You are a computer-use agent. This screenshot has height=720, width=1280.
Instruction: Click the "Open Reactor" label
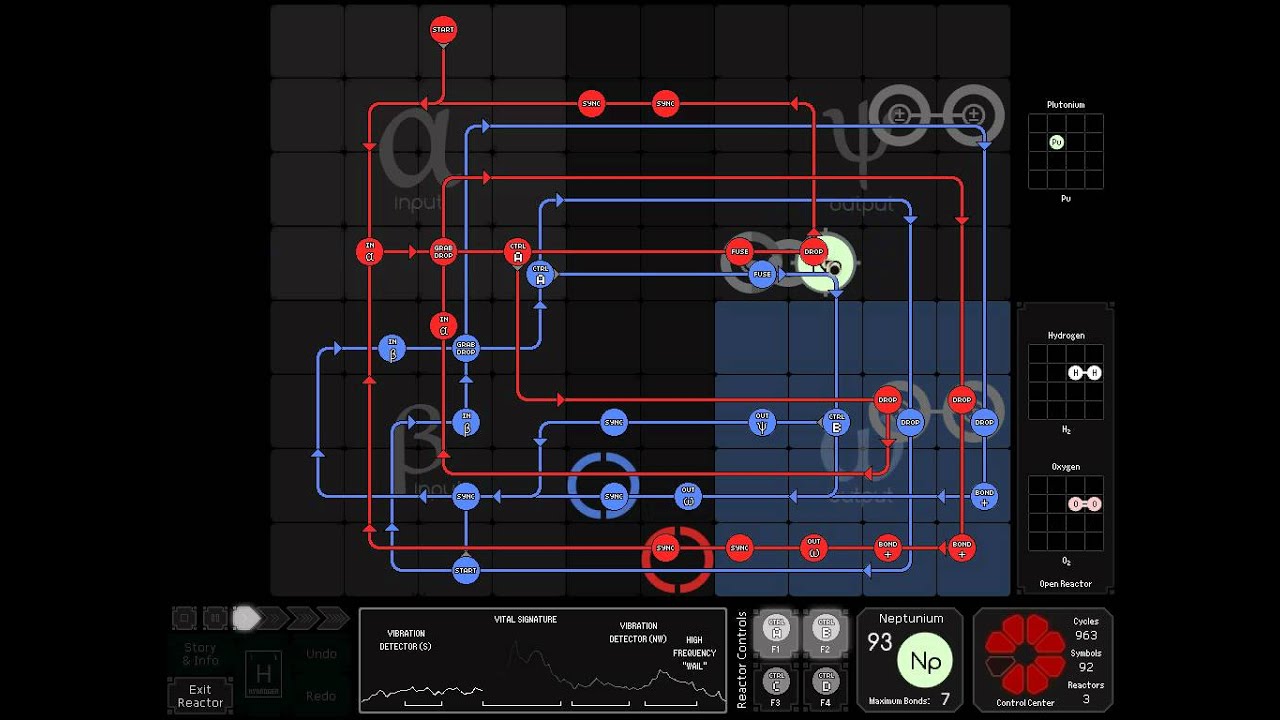click(x=1066, y=584)
